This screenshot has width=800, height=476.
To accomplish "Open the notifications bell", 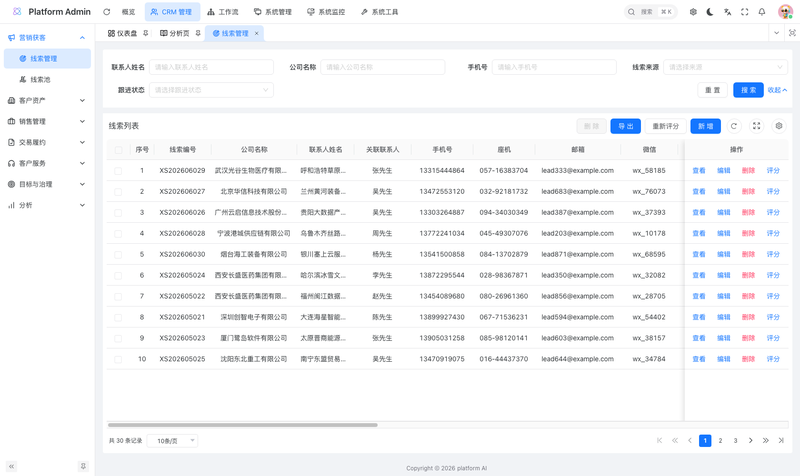I will click(762, 12).
